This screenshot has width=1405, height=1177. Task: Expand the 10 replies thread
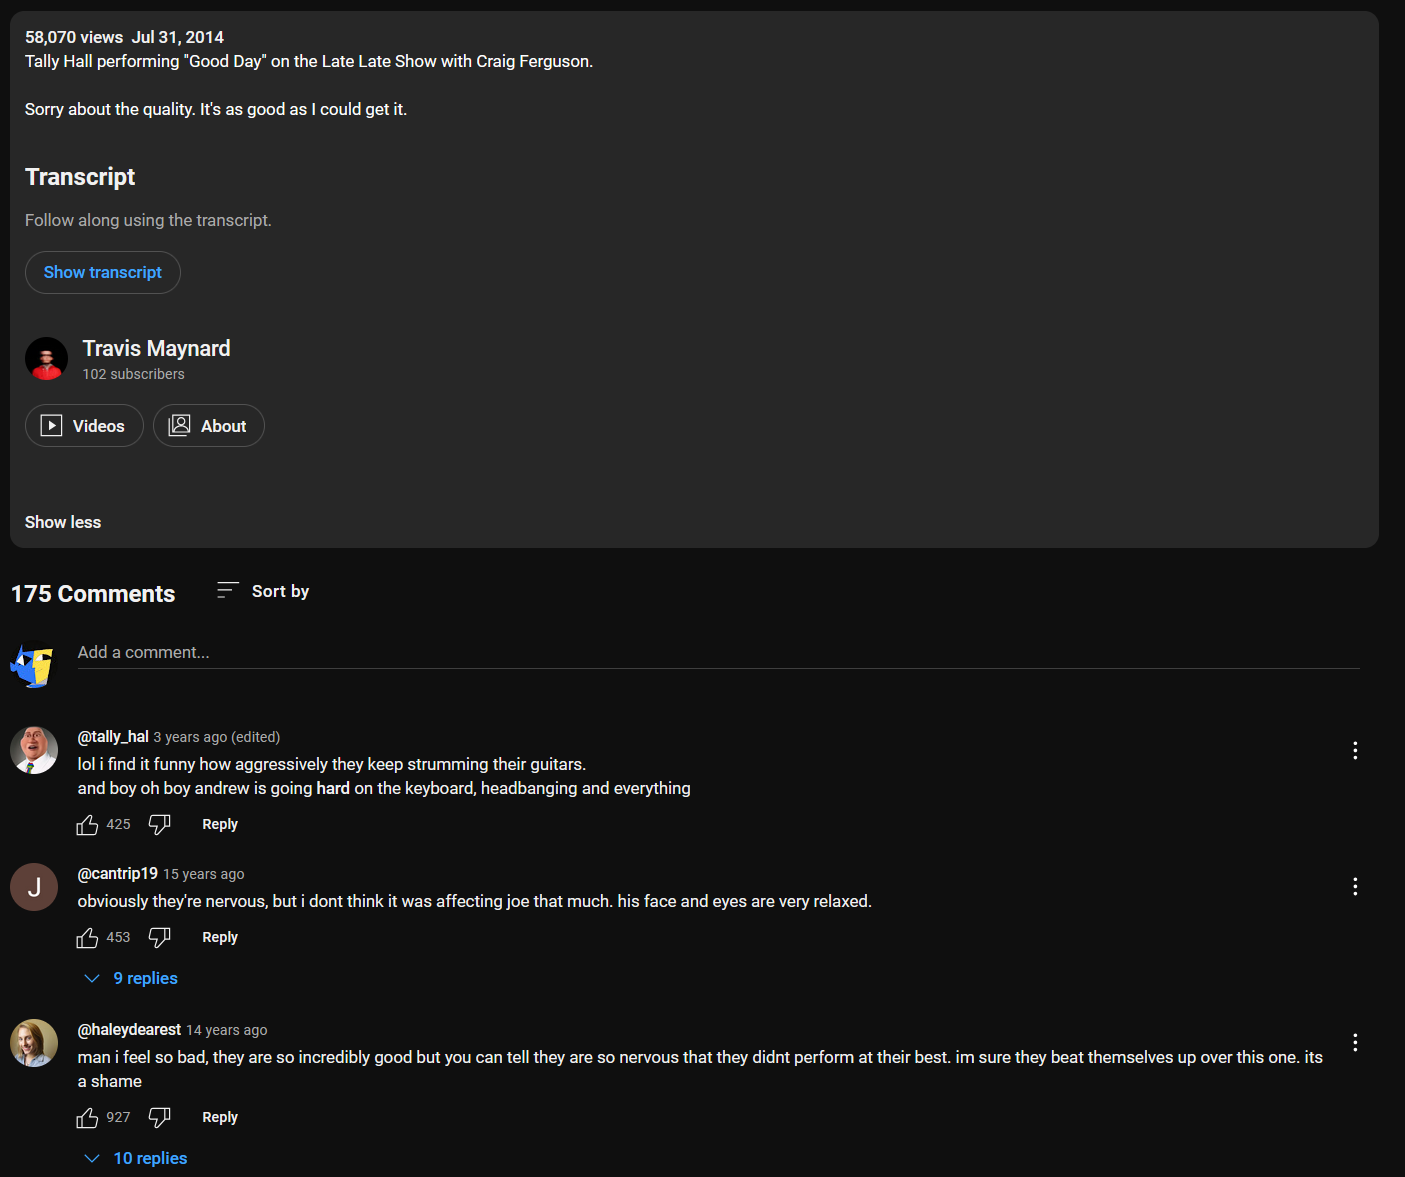pyautogui.click(x=136, y=1158)
